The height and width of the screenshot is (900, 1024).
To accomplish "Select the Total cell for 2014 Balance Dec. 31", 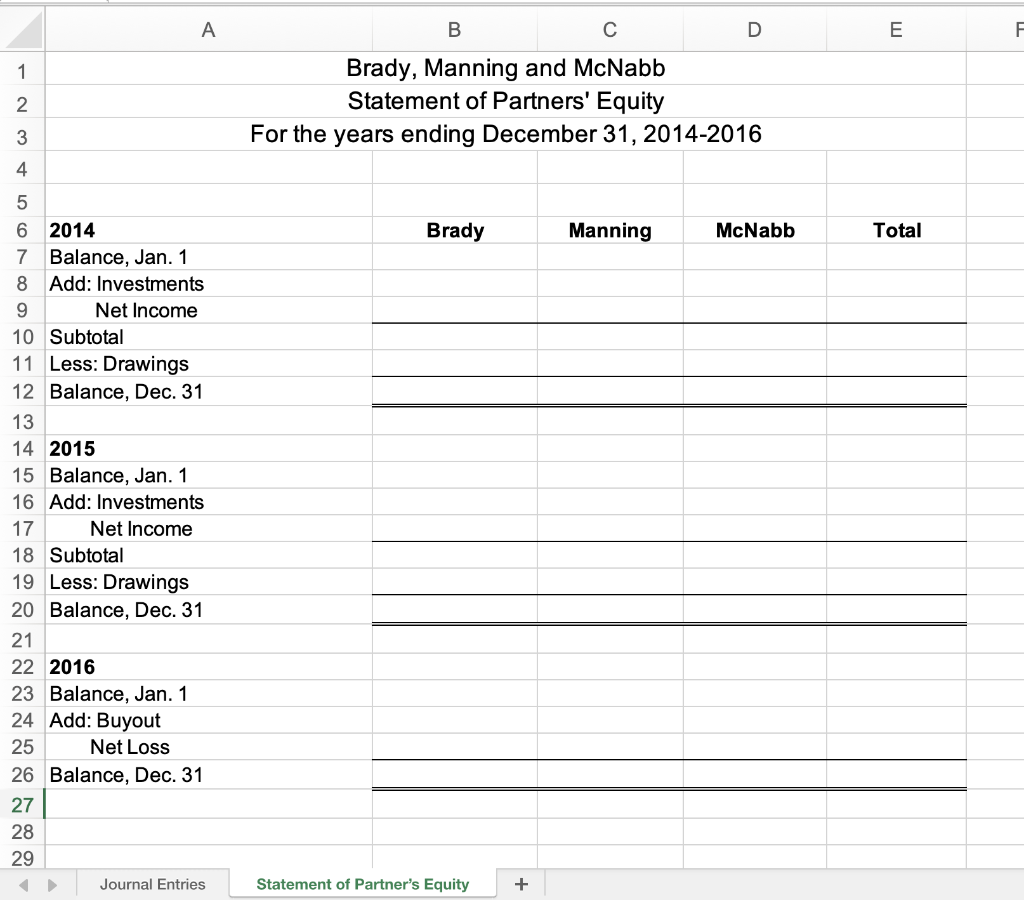I will 896,391.
